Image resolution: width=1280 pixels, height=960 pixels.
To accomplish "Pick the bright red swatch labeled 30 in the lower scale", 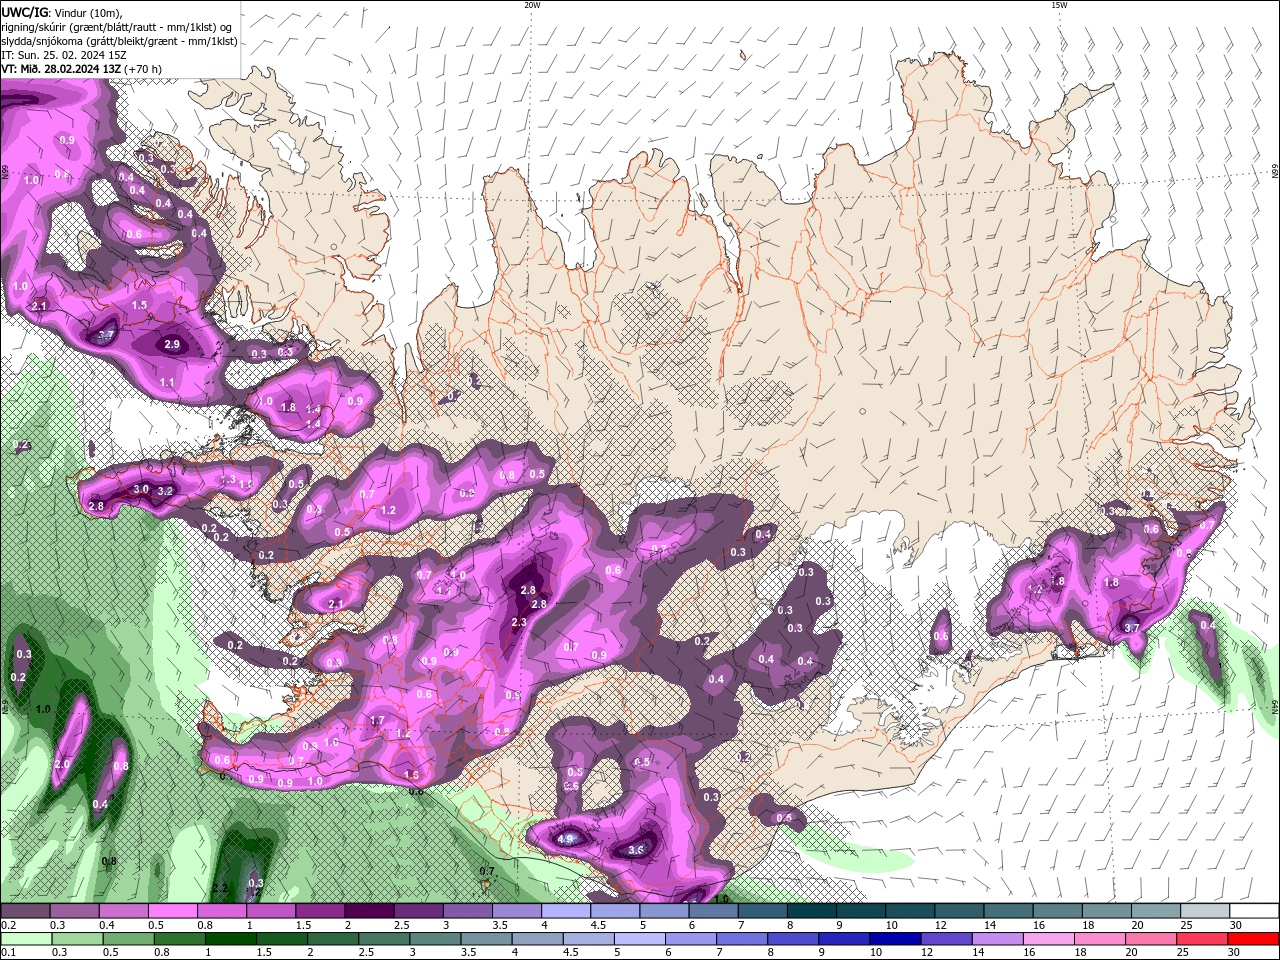I will point(1254,939).
